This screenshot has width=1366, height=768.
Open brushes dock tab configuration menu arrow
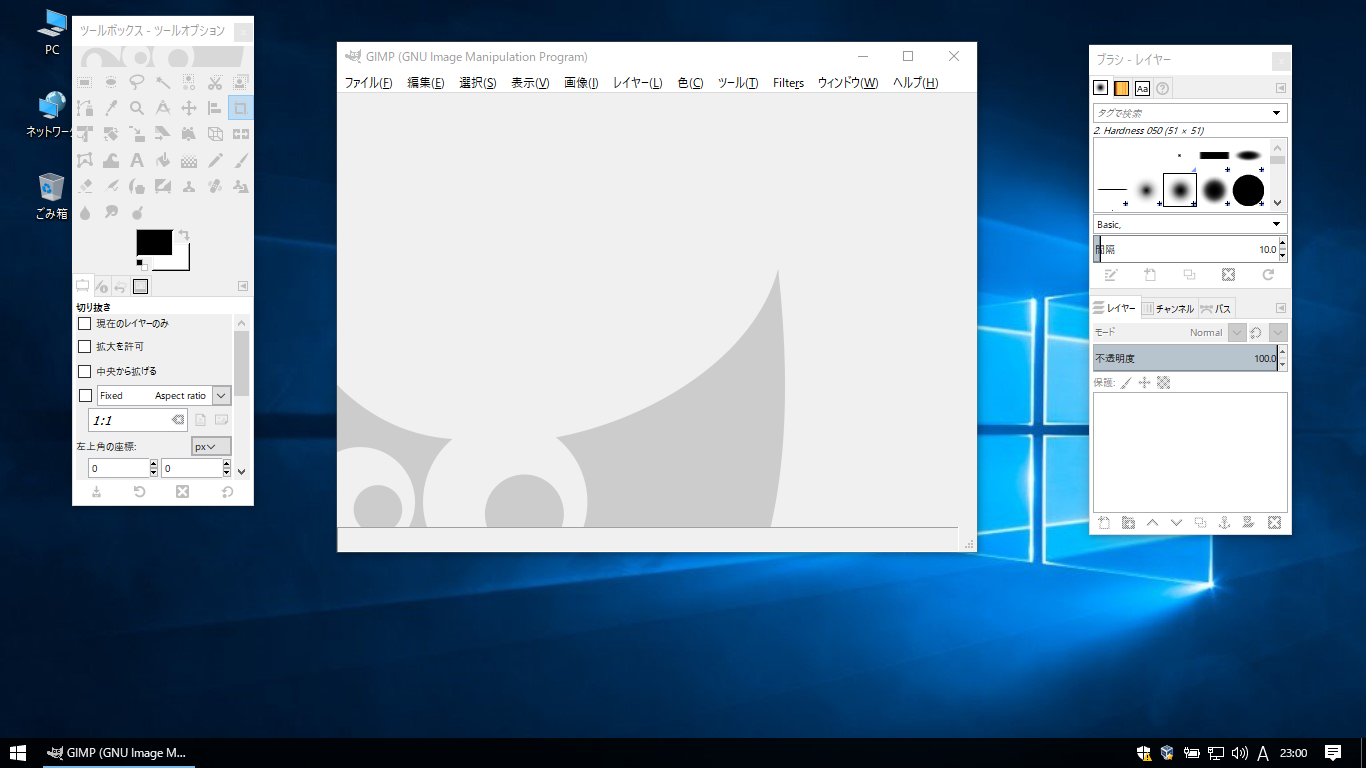click(x=1281, y=88)
